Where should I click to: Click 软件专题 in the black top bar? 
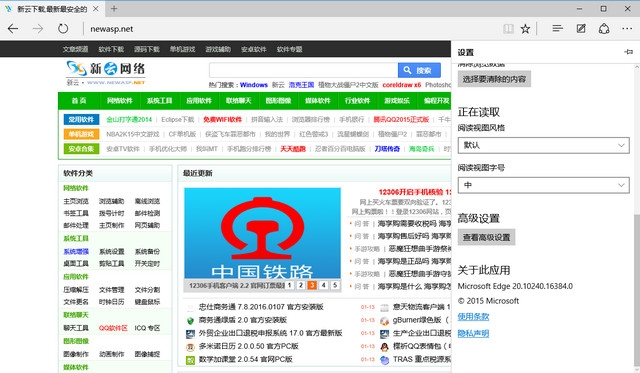tap(289, 49)
